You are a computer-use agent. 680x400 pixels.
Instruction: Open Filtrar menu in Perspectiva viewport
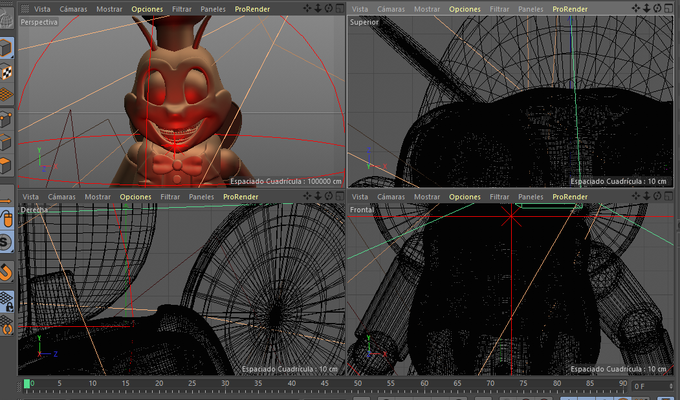pyautogui.click(x=182, y=9)
